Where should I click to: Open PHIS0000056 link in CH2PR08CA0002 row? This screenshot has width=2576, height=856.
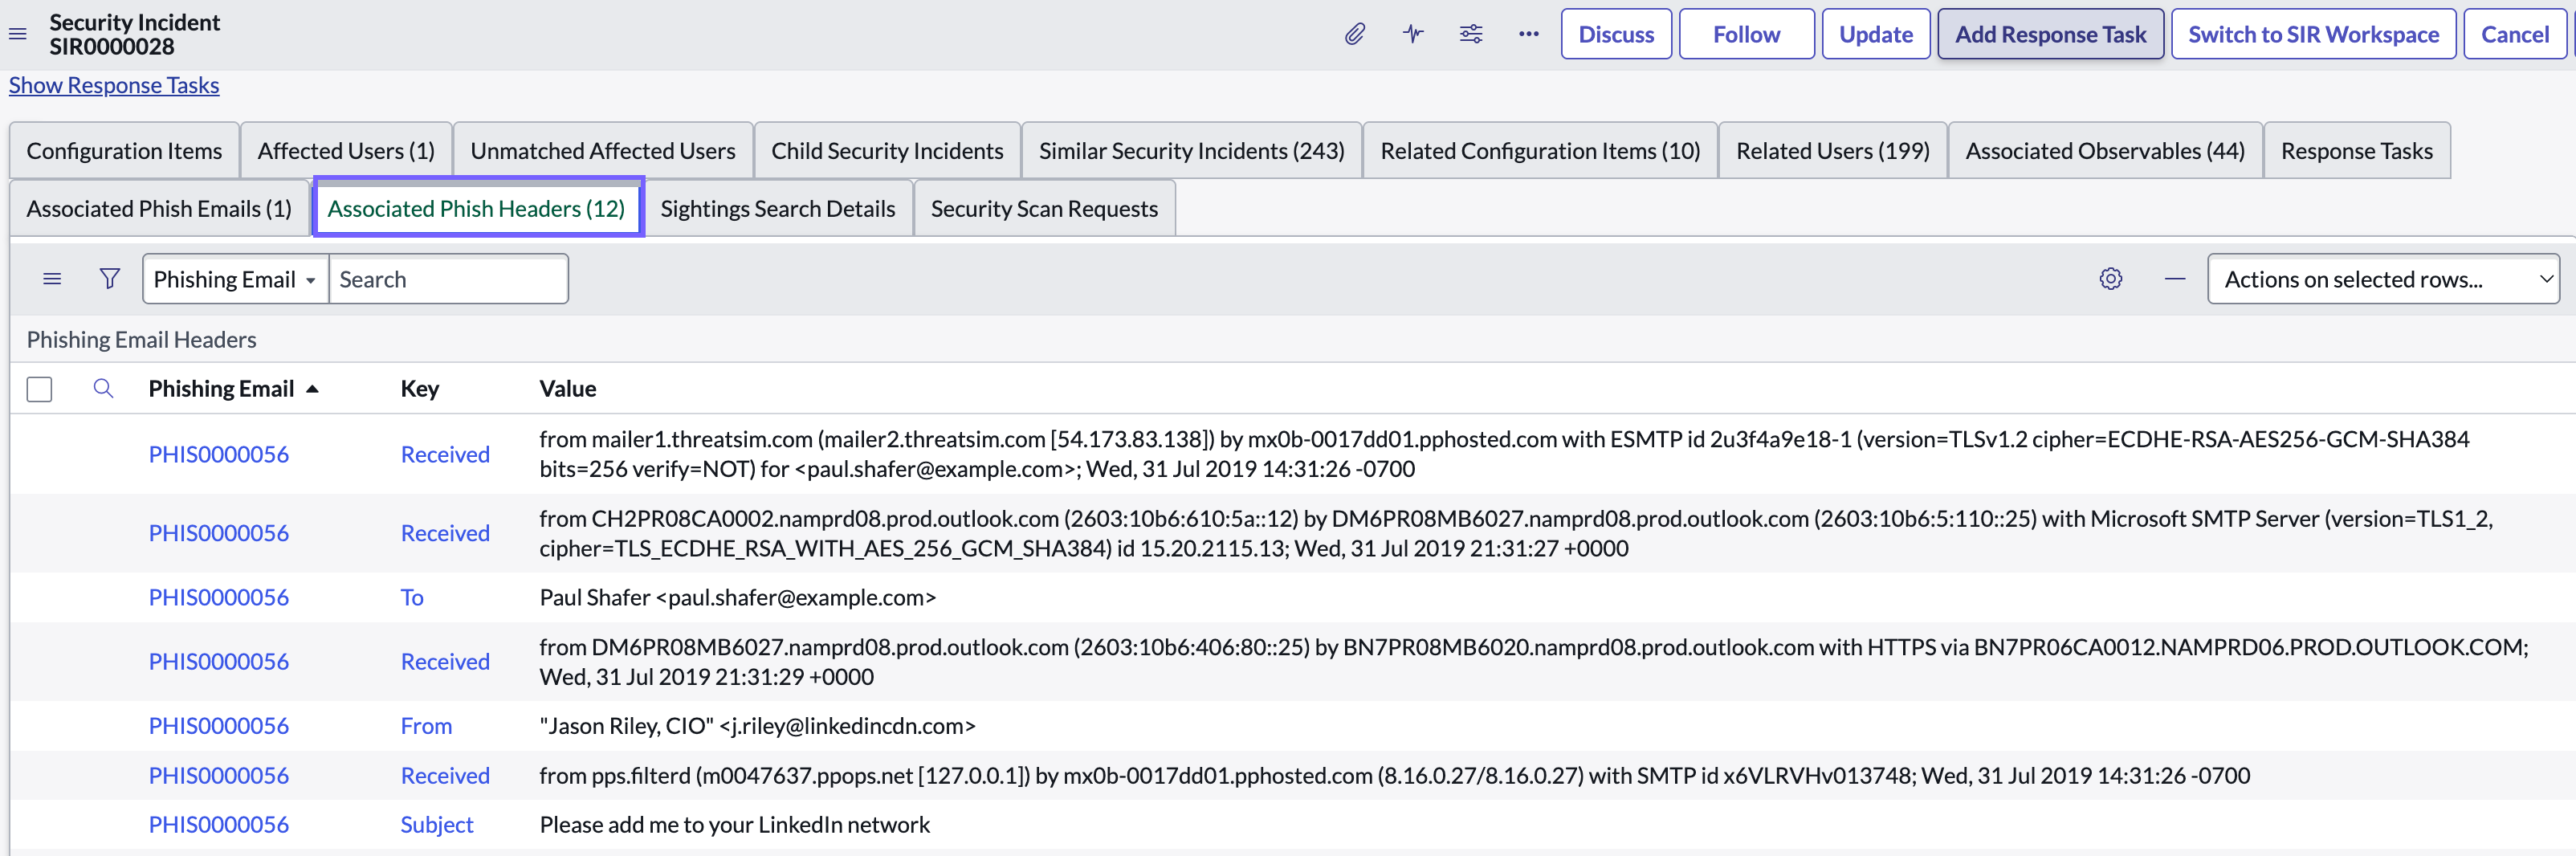[x=218, y=534]
